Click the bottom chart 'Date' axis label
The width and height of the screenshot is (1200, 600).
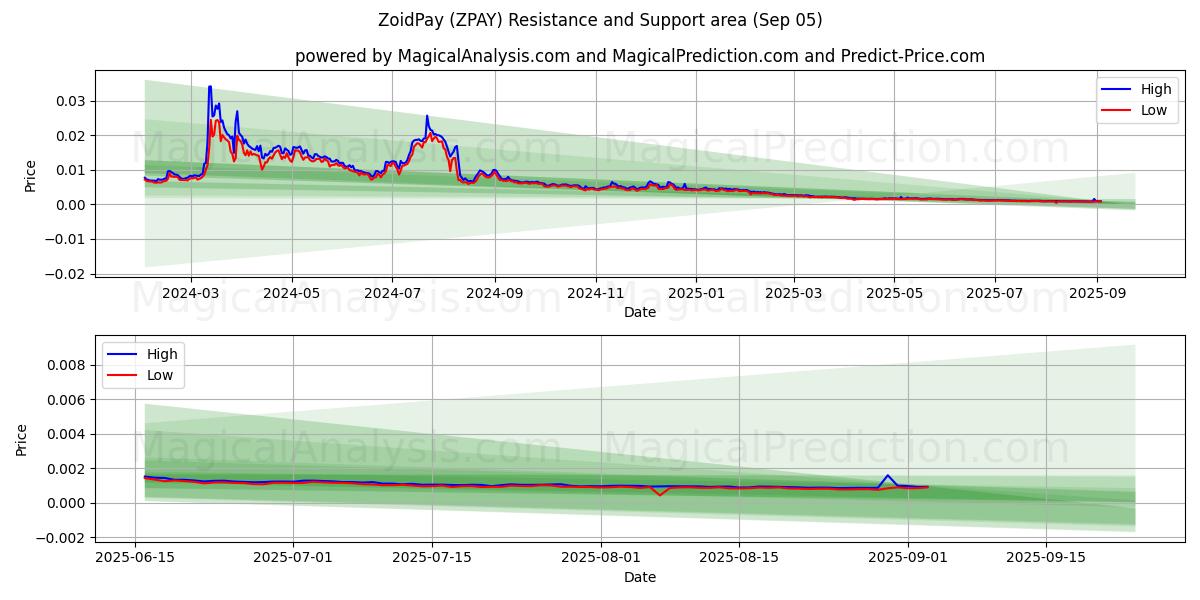click(x=640, y=577)
